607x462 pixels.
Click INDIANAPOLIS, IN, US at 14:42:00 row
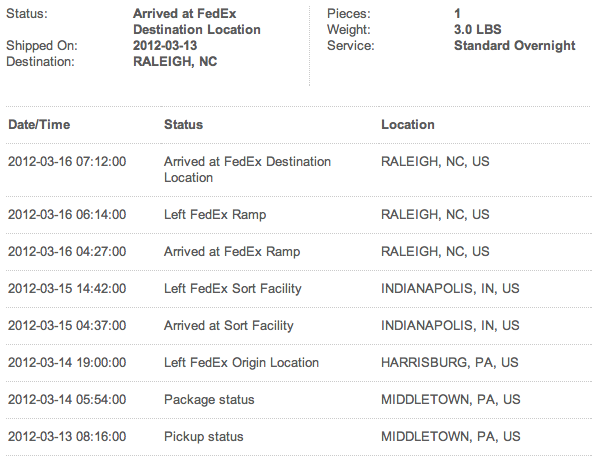coord(450,289)
